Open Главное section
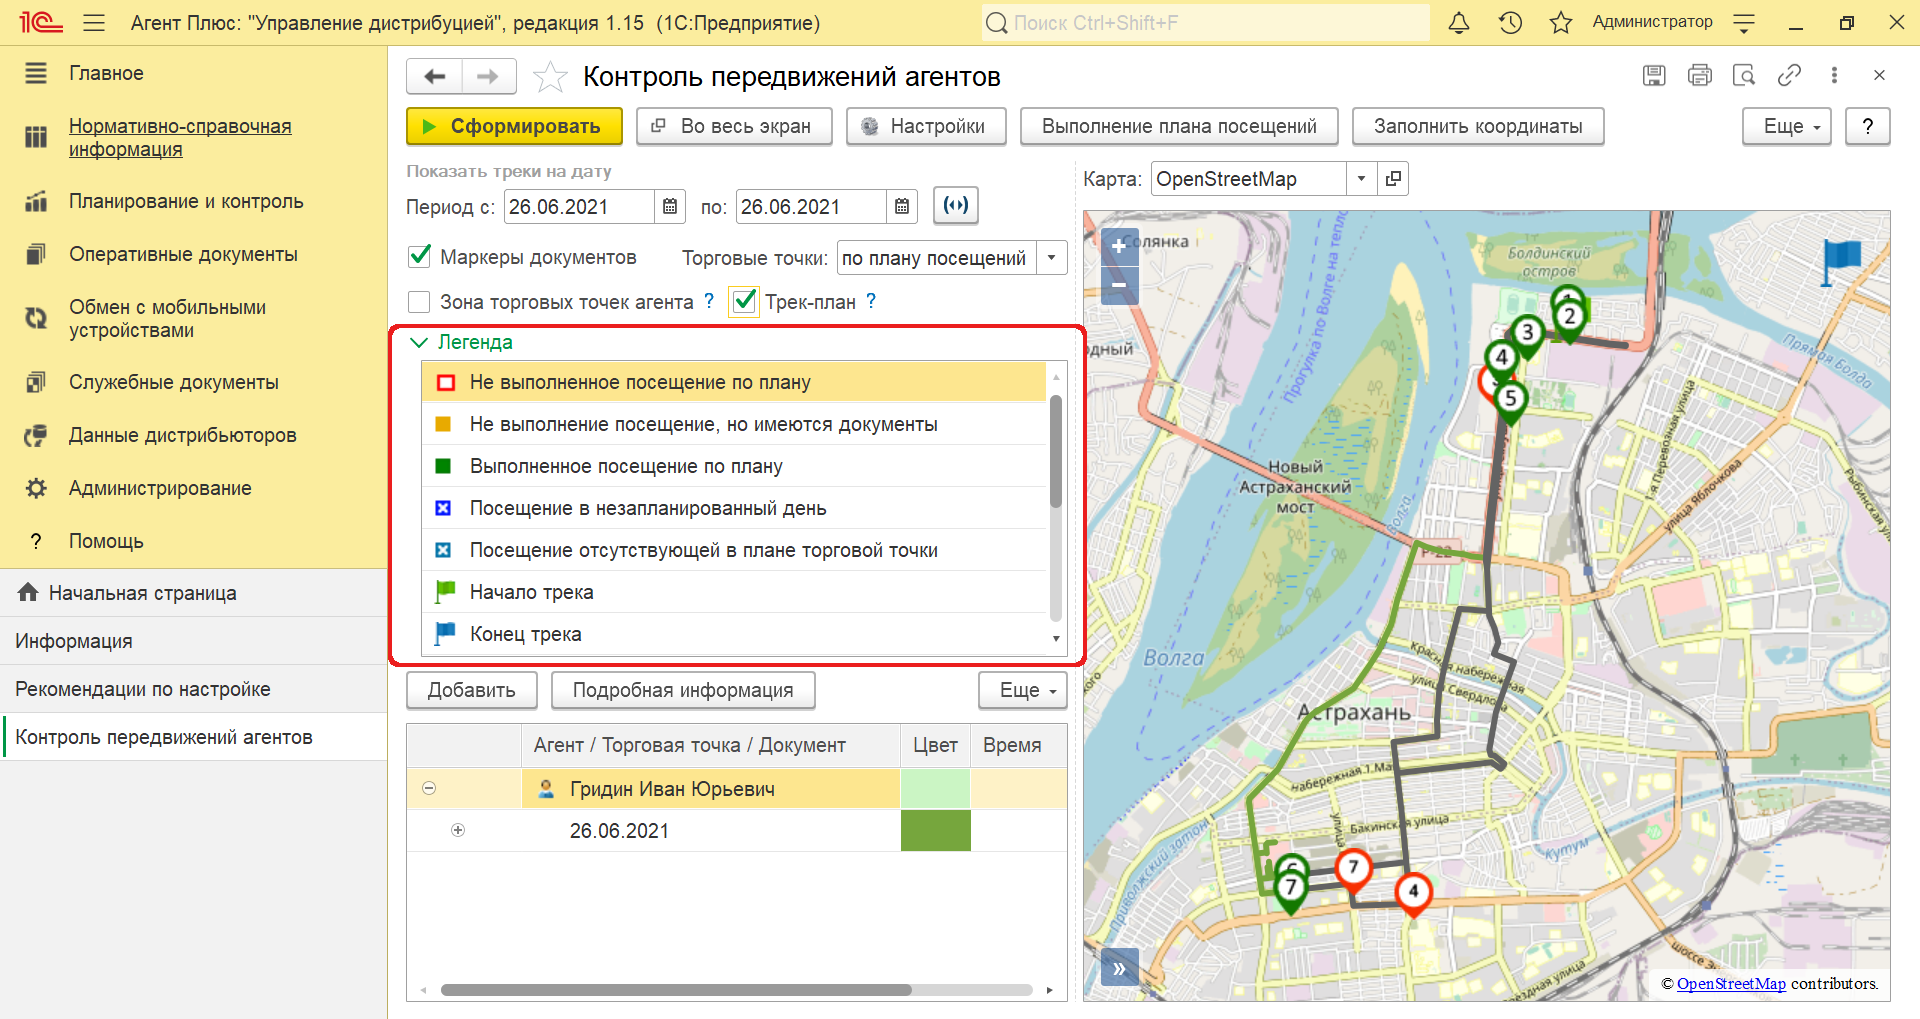This screenshot has width=1920, height=1019. pyautogui.click(x=106, y=73)
